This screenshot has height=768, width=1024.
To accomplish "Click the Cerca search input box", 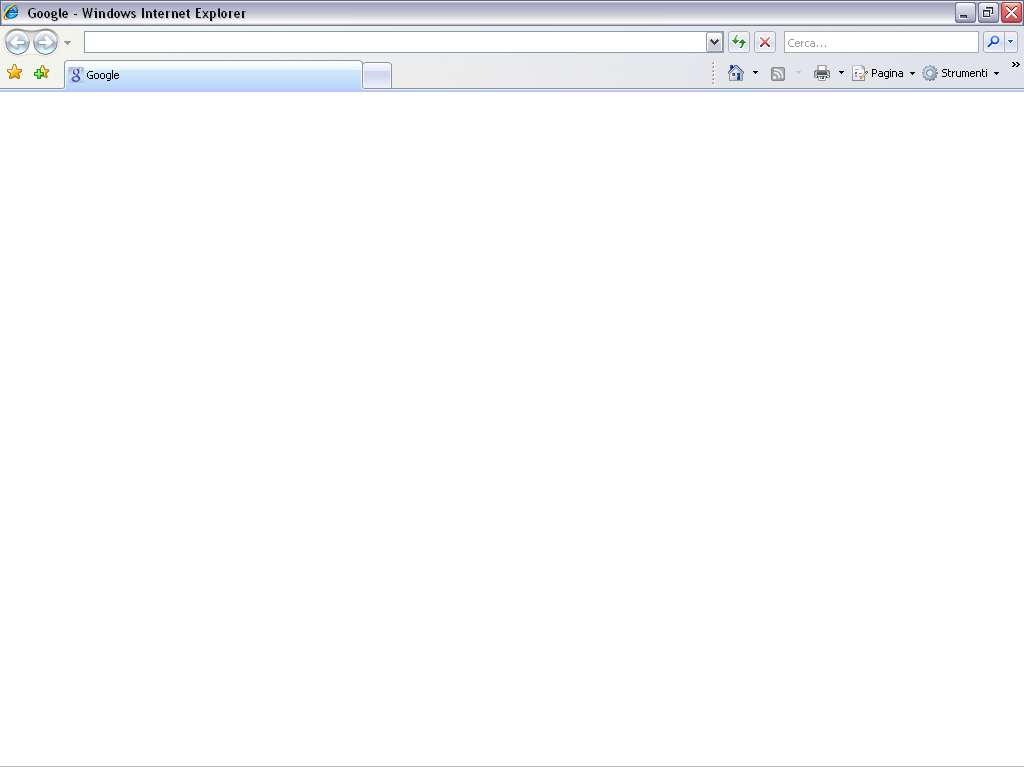I will (881, 42).
